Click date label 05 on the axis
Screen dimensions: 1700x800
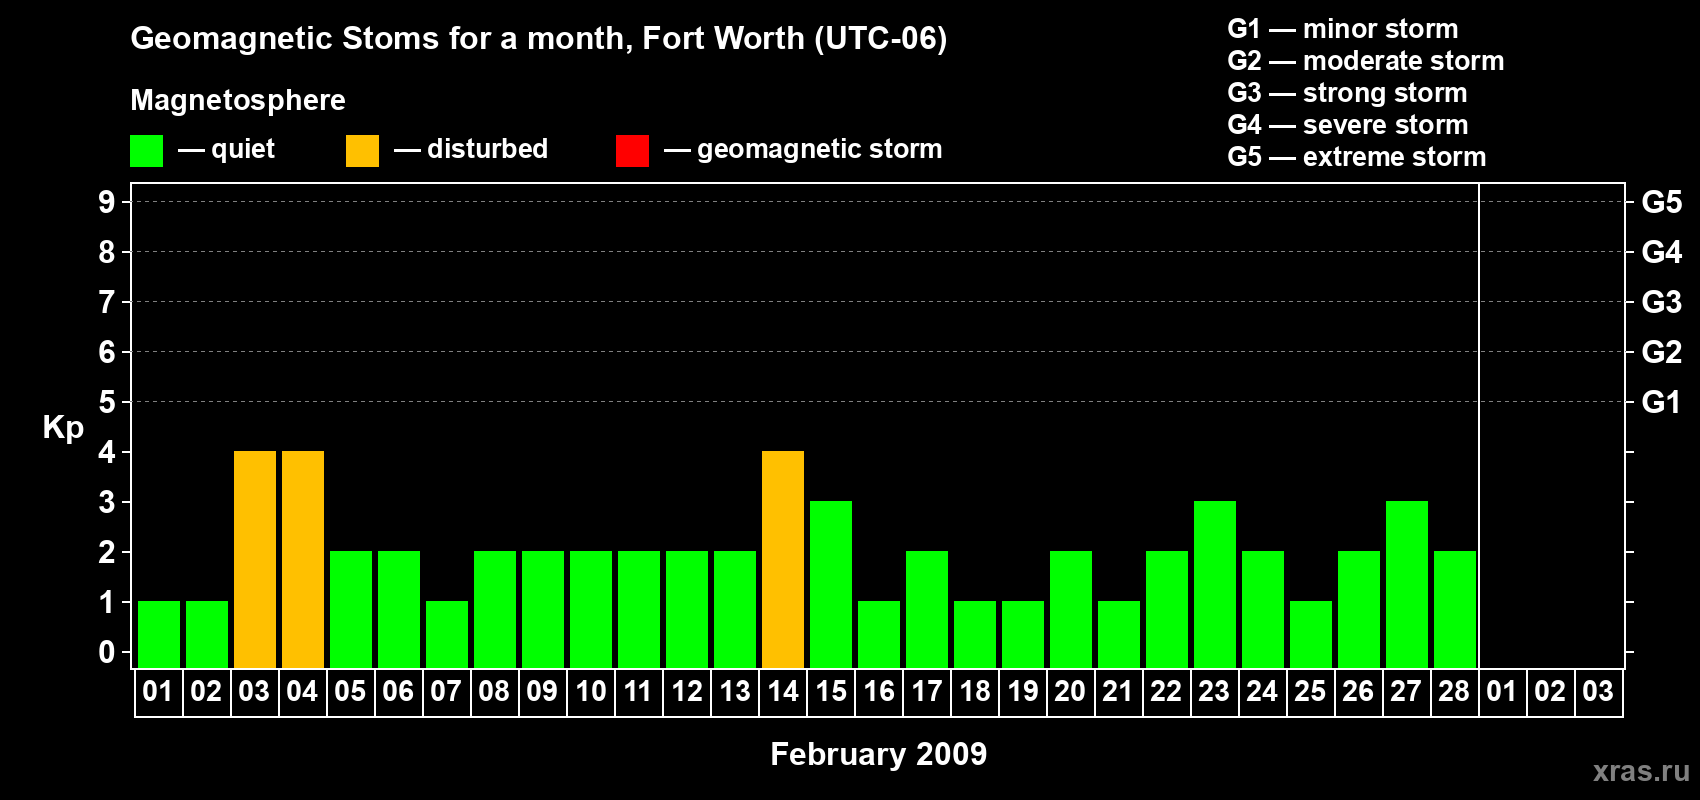pos(350,692)
